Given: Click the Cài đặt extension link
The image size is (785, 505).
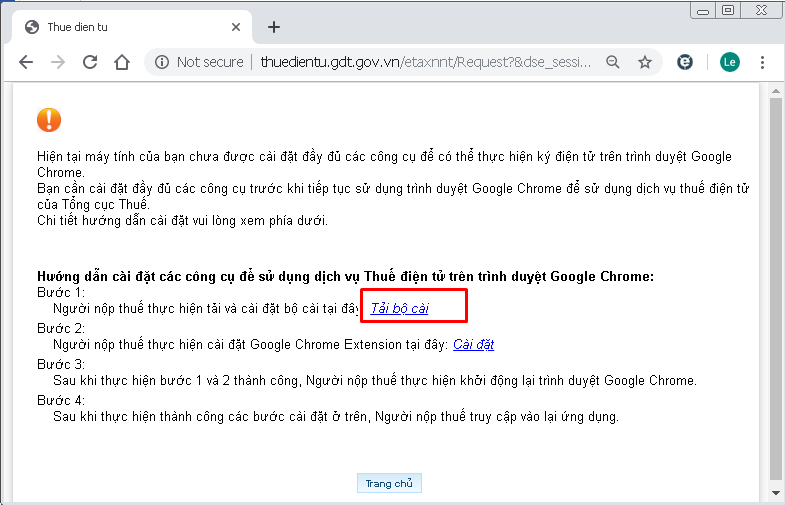Looking at the screenshot, I should point(473,344).
